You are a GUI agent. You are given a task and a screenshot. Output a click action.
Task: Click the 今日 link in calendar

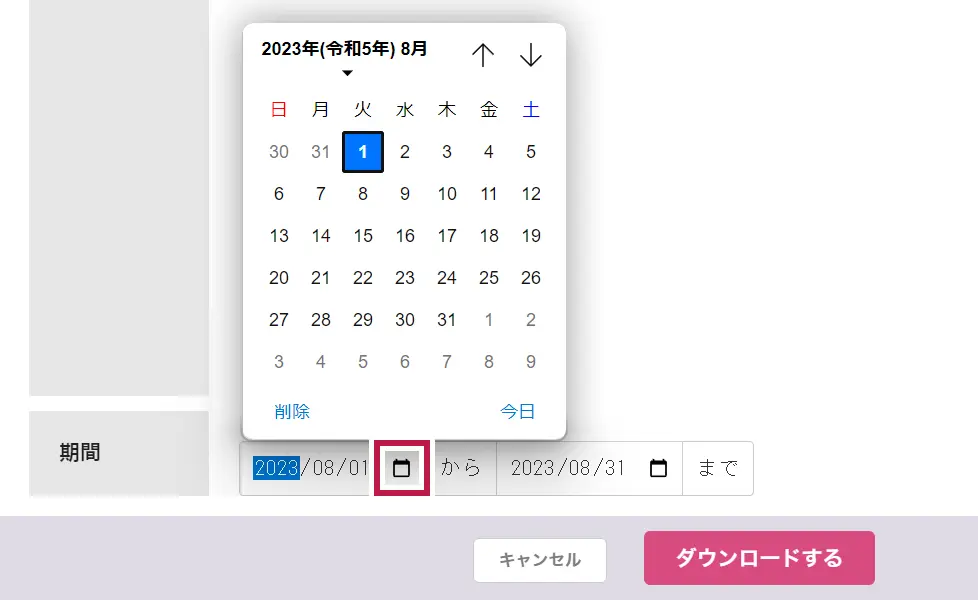pyautogui.click(x=518, y=412)
